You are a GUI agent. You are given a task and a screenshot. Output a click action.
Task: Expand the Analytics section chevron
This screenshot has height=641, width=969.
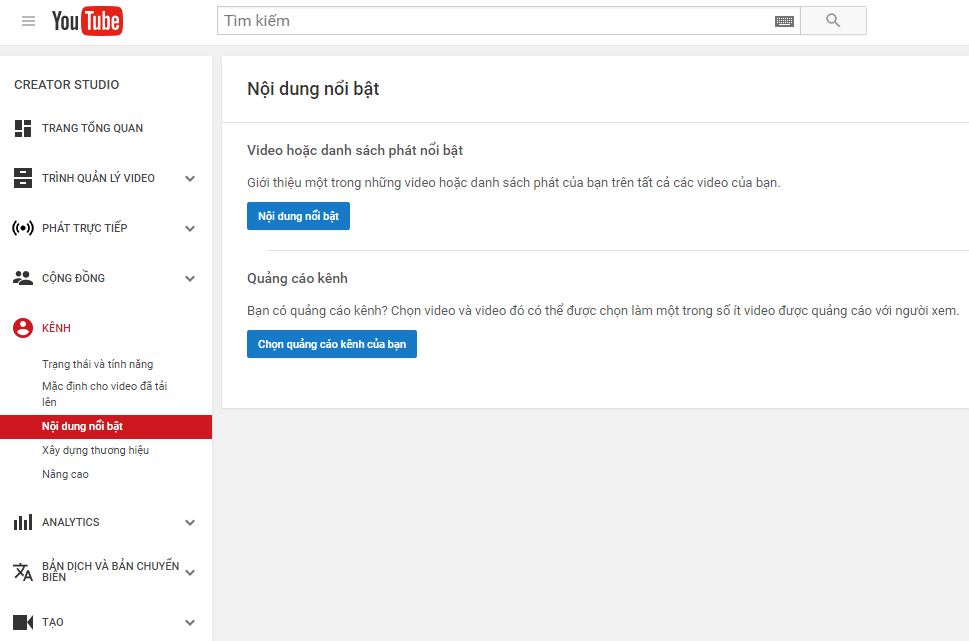pos(190,522)
